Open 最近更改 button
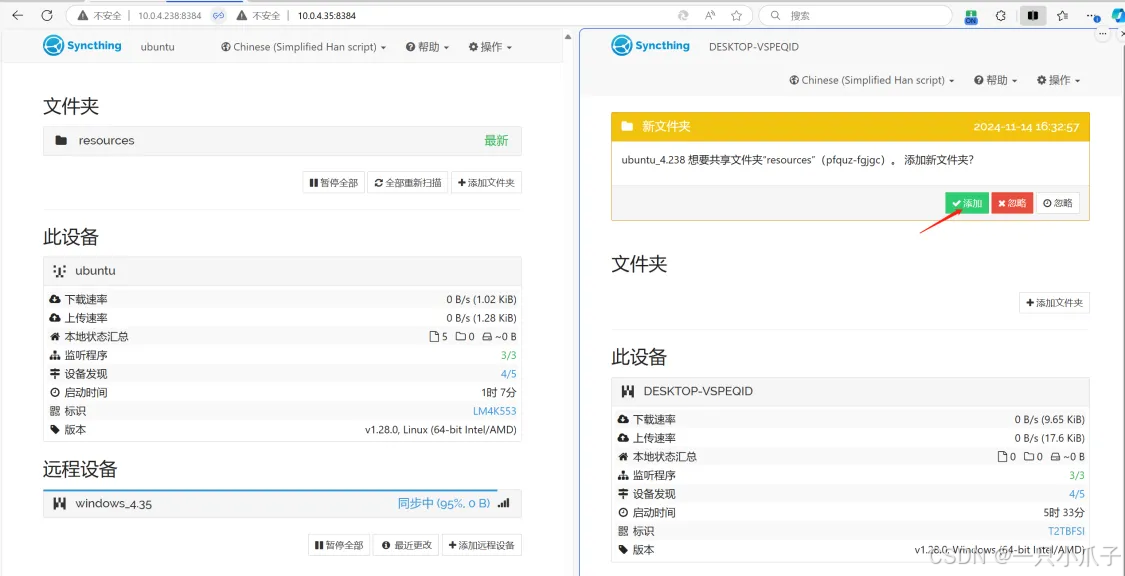This screenshot has height=576, width=1125. click(406, 545)
